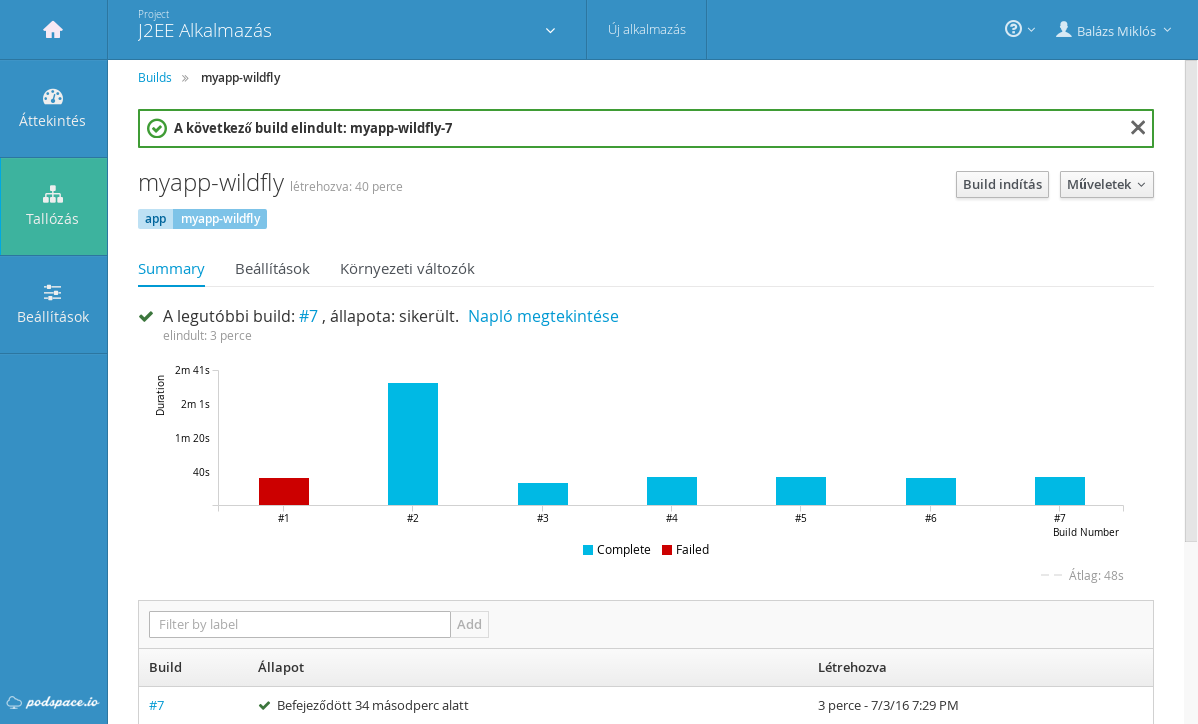Open the Balázs Miklós user menu

click(1113, 31)
